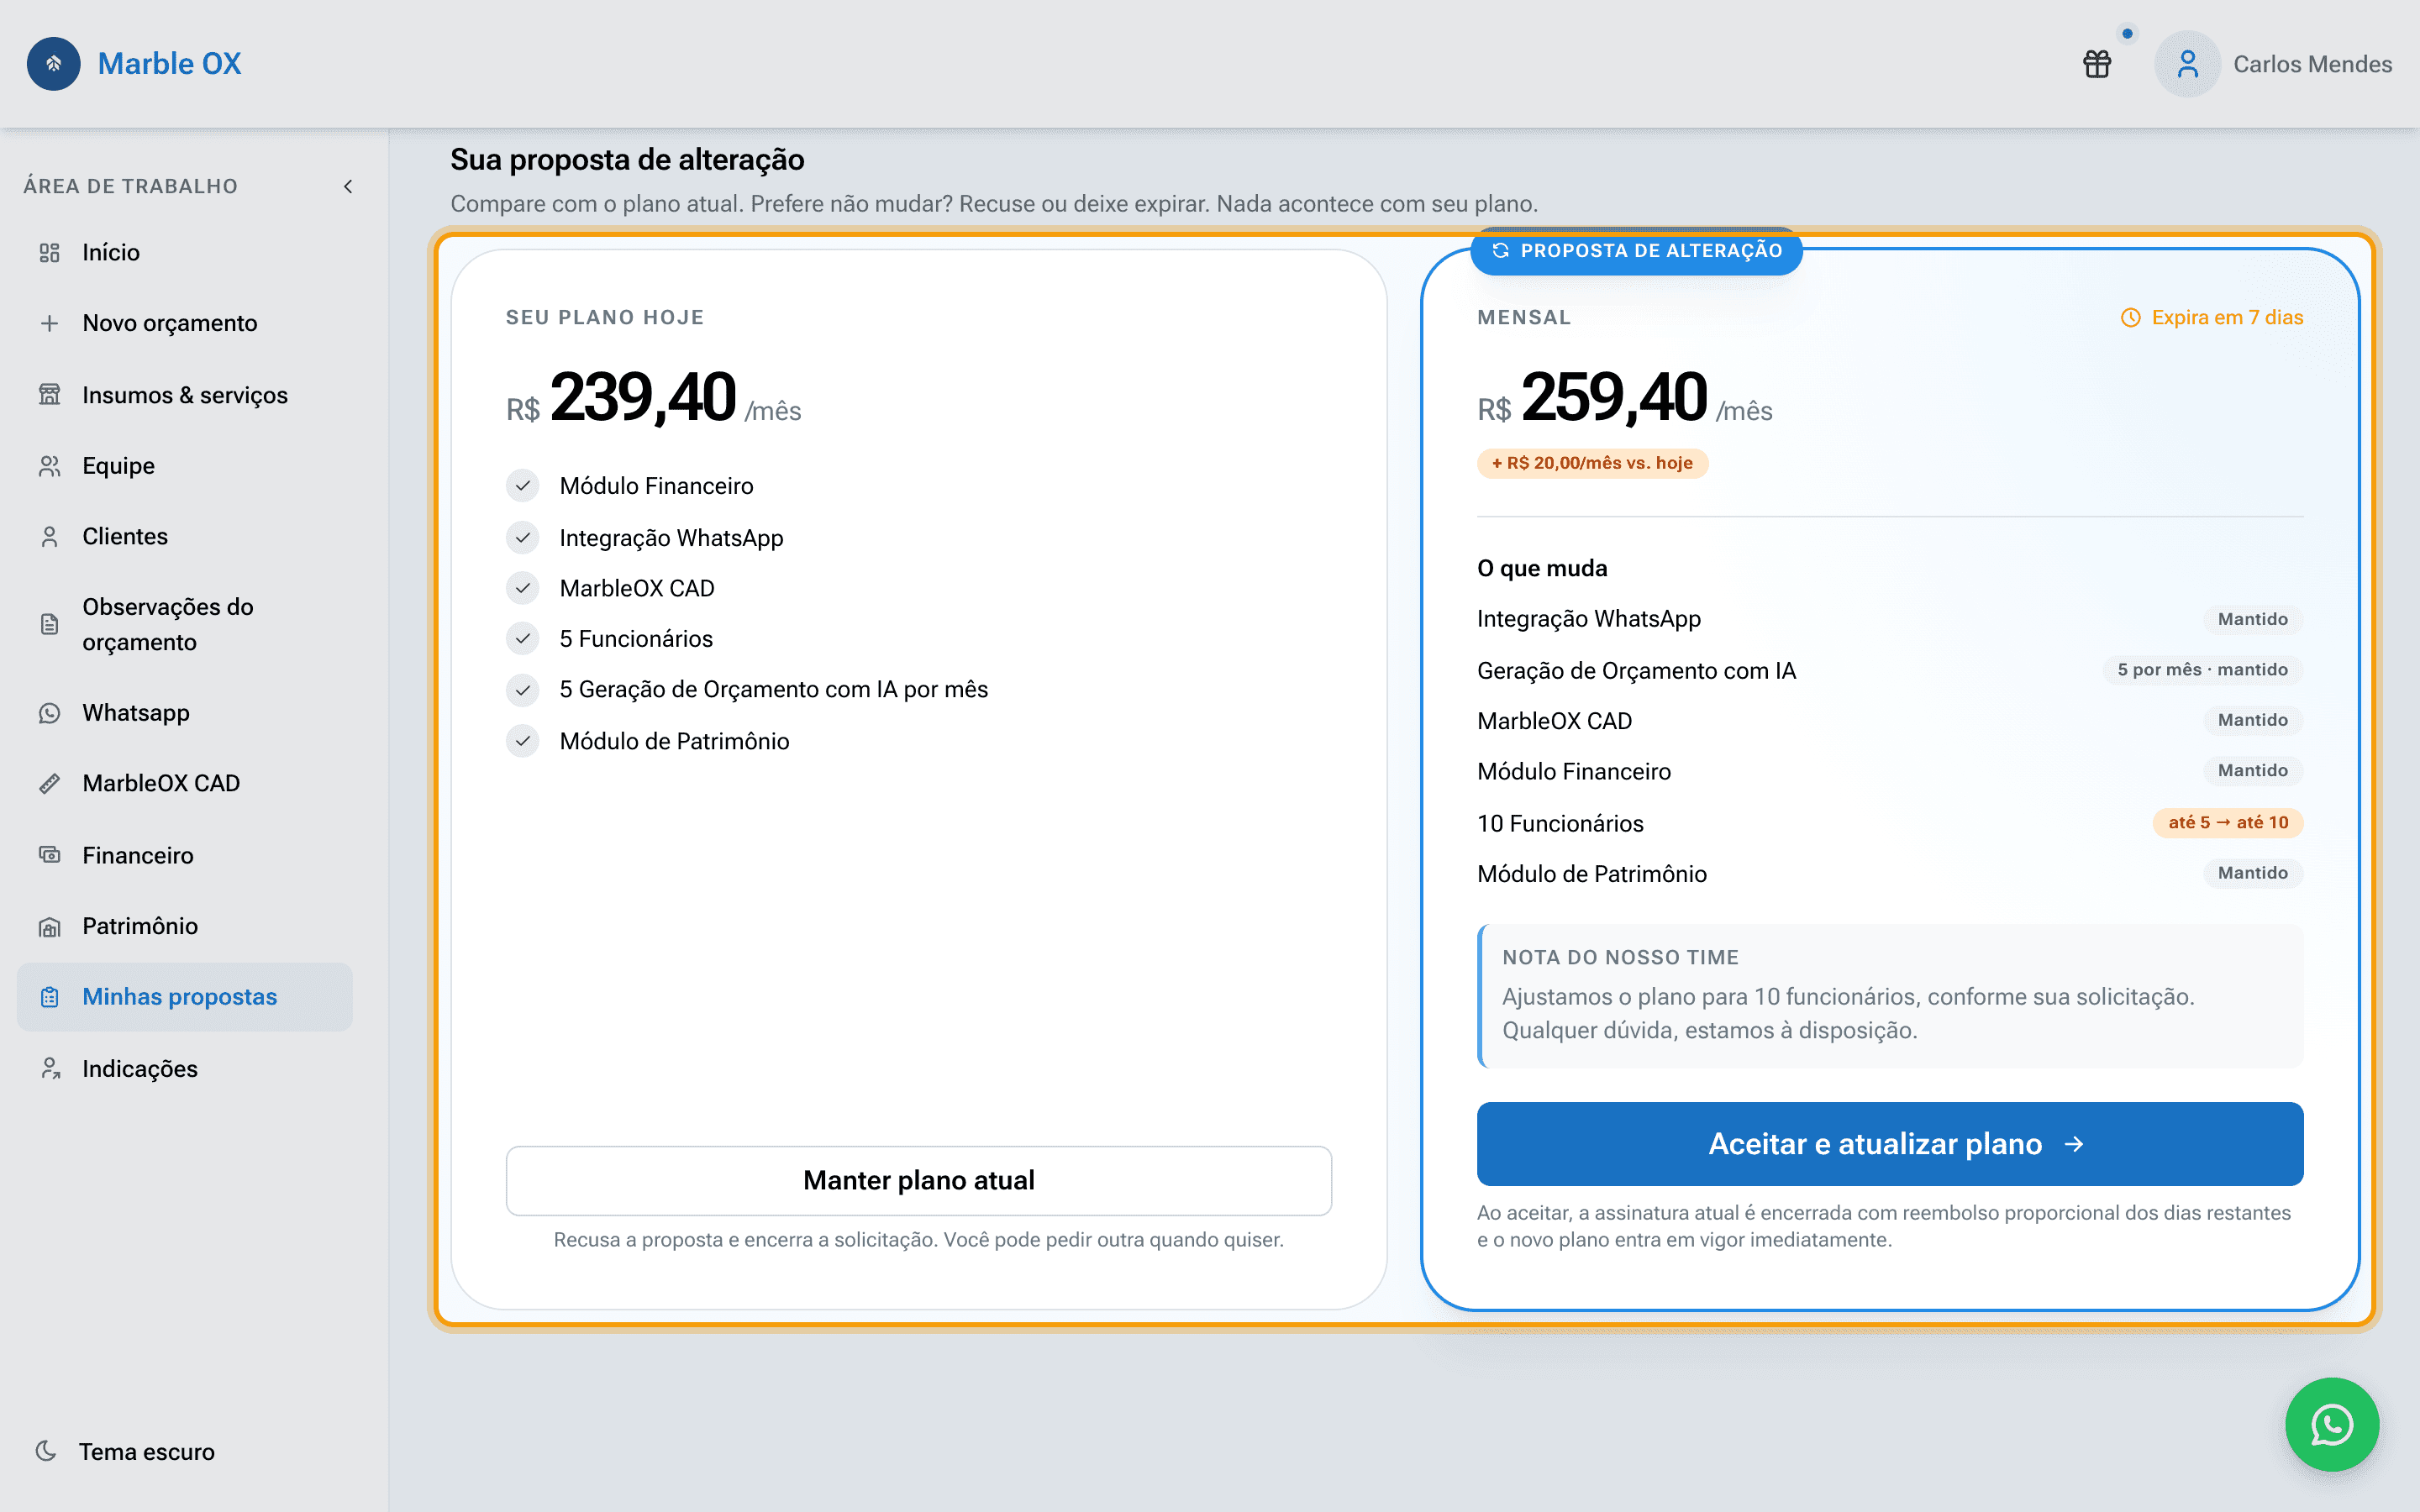
Task: Click the Módulo Financeiro checkmark
Action: pos(522,485)
